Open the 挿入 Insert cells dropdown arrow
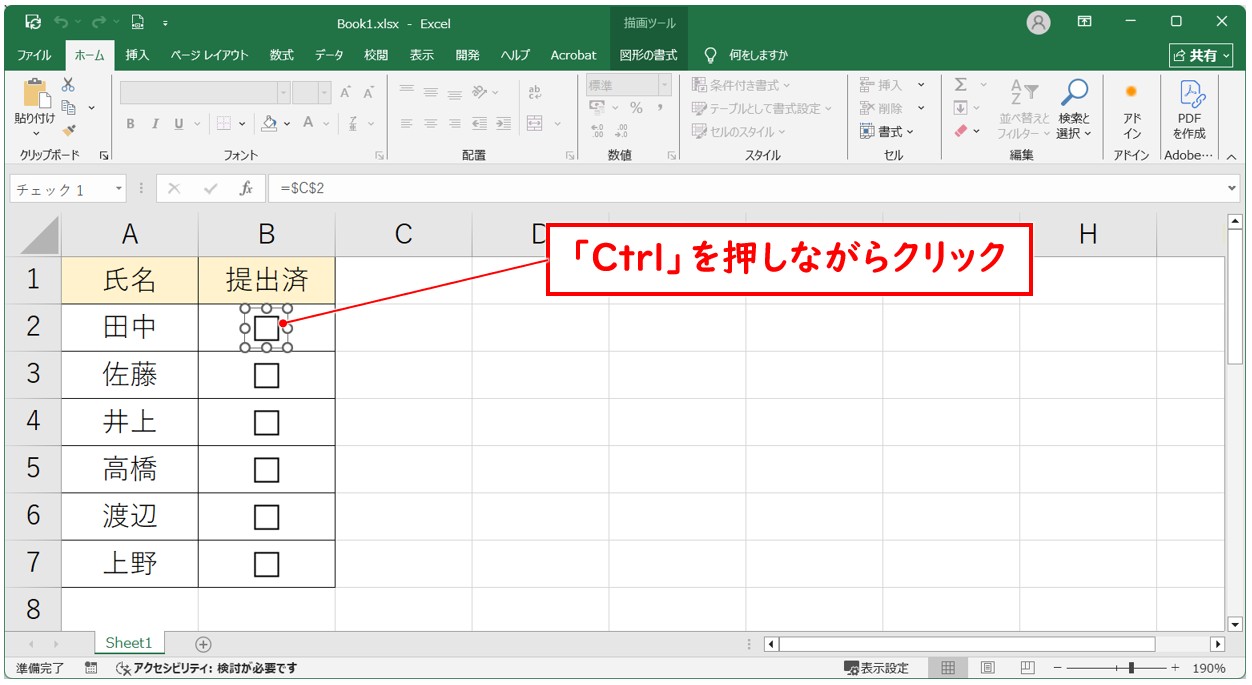 click(x=921, y=85)
